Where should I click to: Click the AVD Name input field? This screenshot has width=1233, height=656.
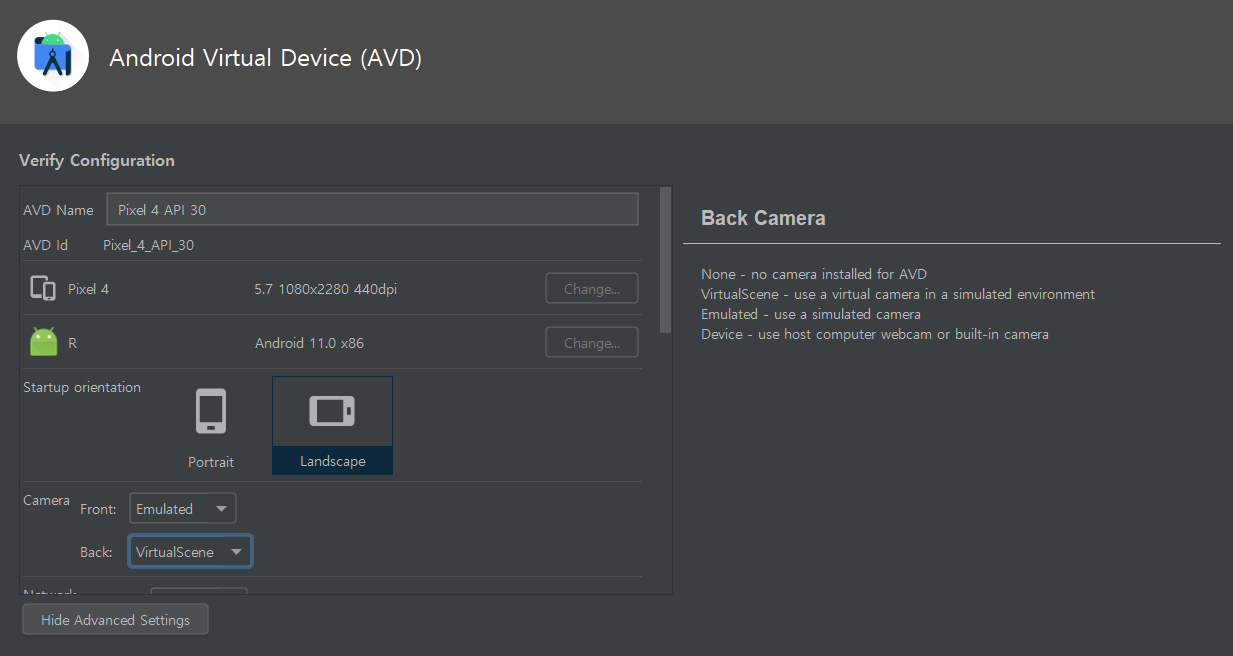[x=372, y=209]
